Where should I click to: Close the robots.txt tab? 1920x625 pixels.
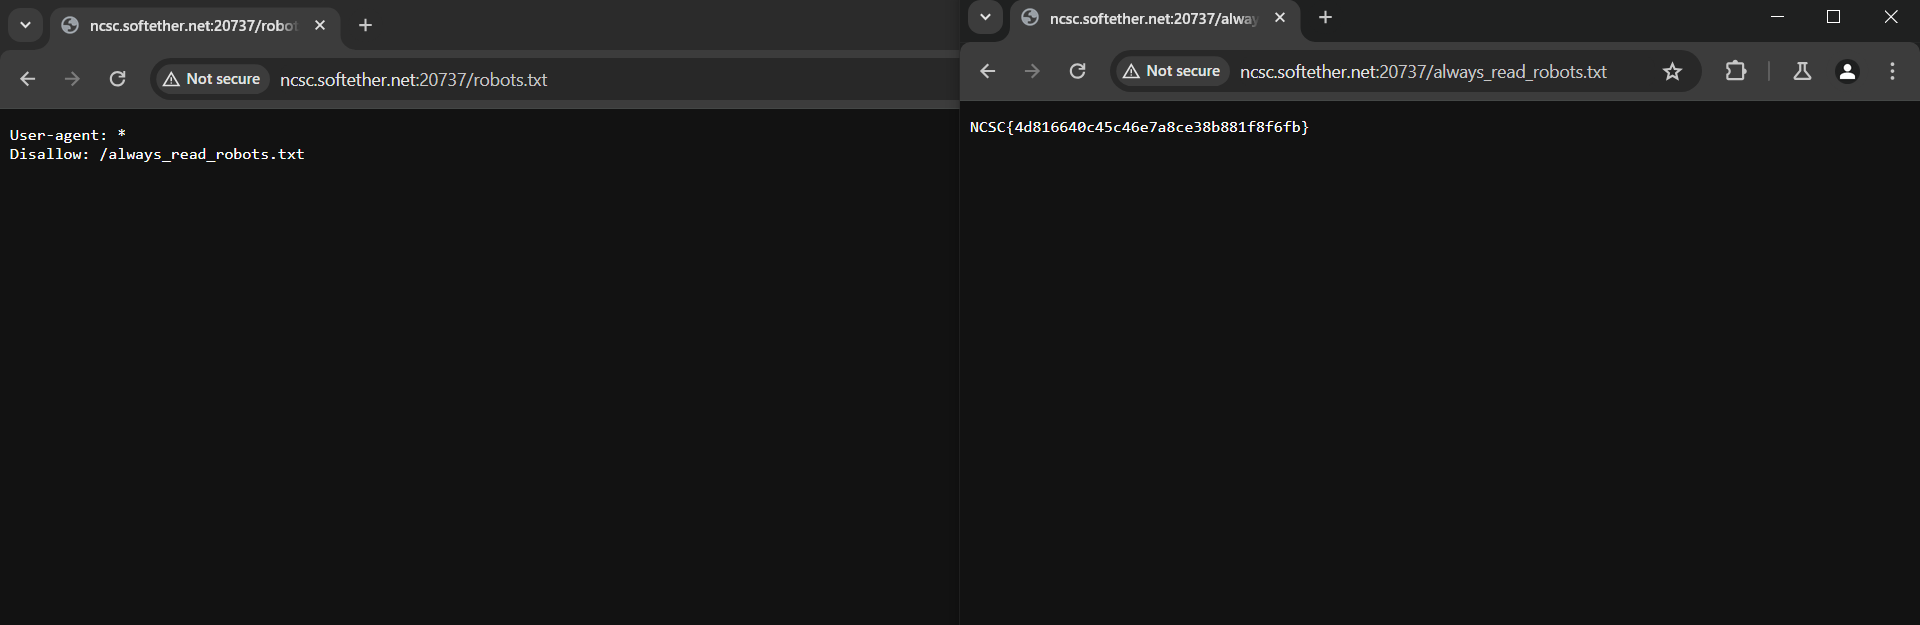click(x=320, y=25)
